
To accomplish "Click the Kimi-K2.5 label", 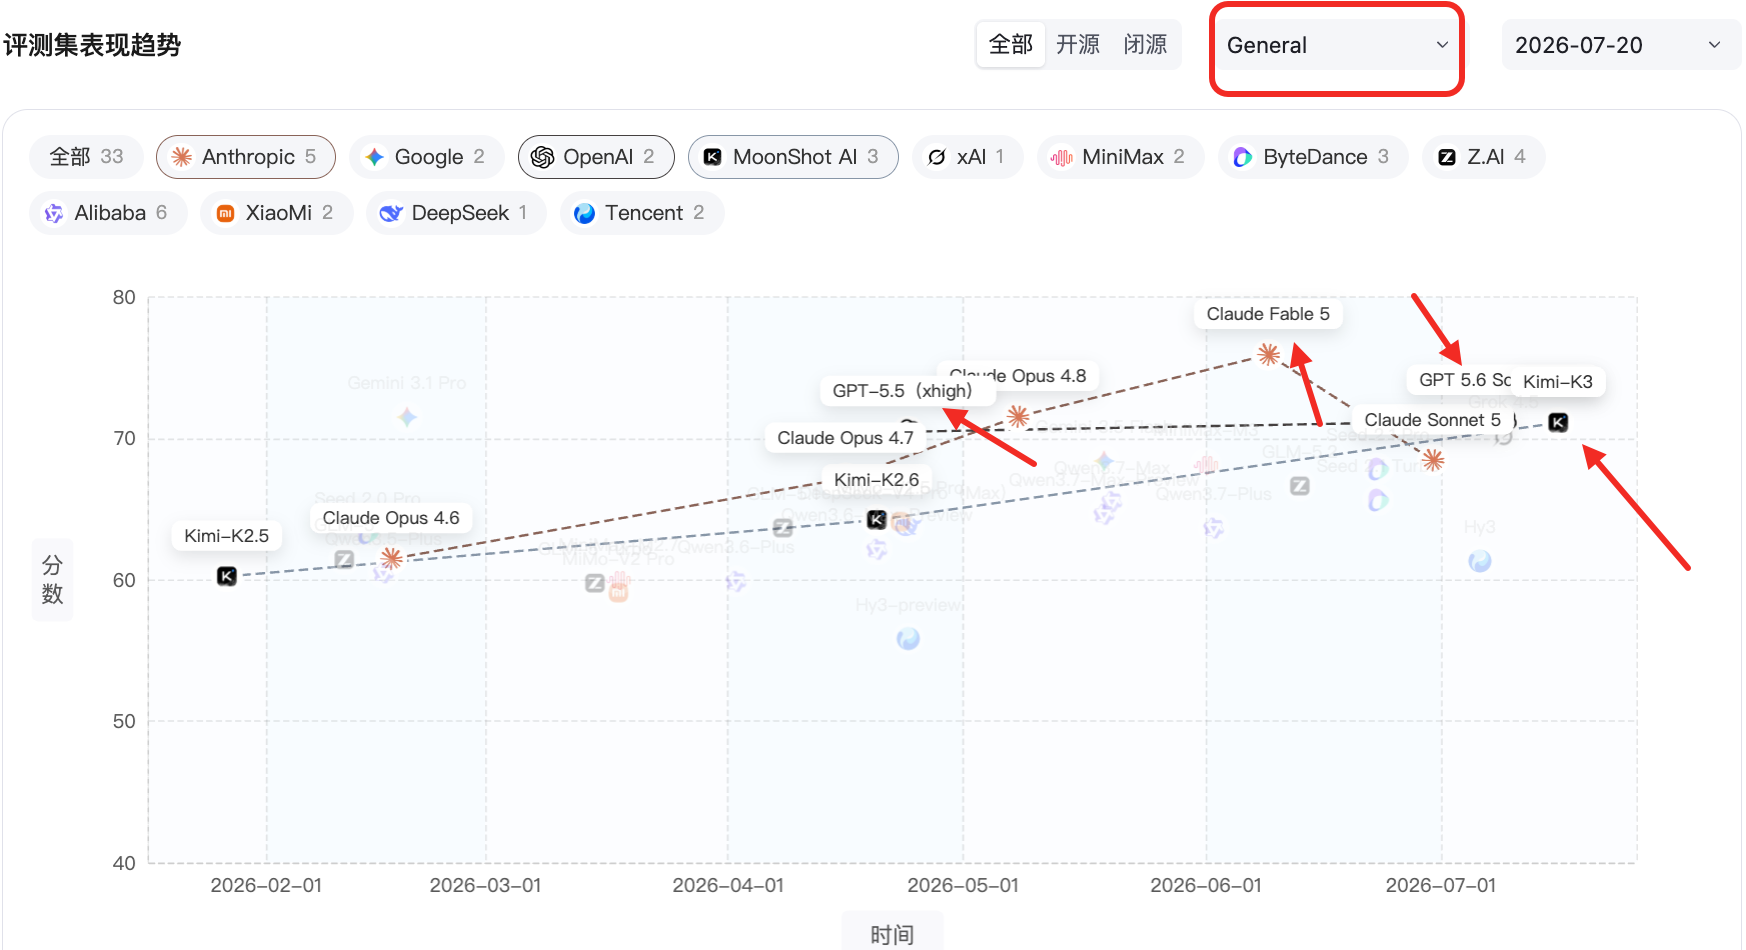I will point(227,536).
